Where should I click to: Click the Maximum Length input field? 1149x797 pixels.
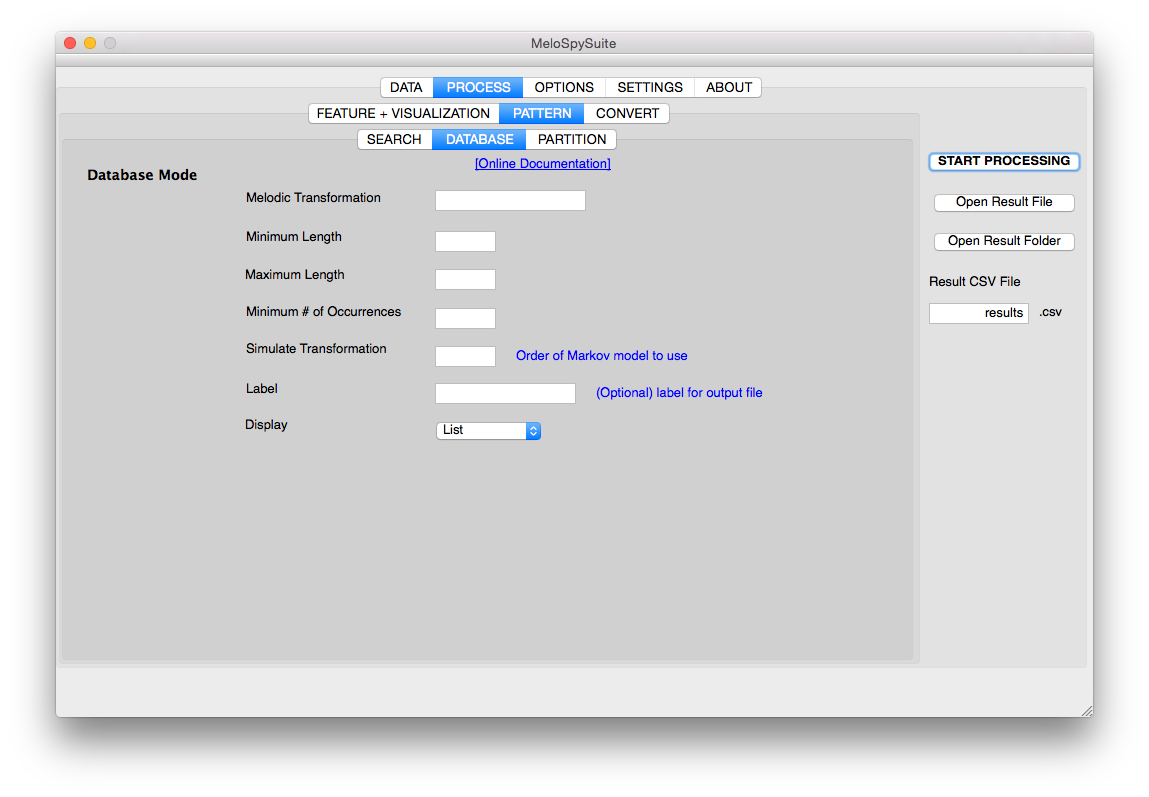click(465, 279)
